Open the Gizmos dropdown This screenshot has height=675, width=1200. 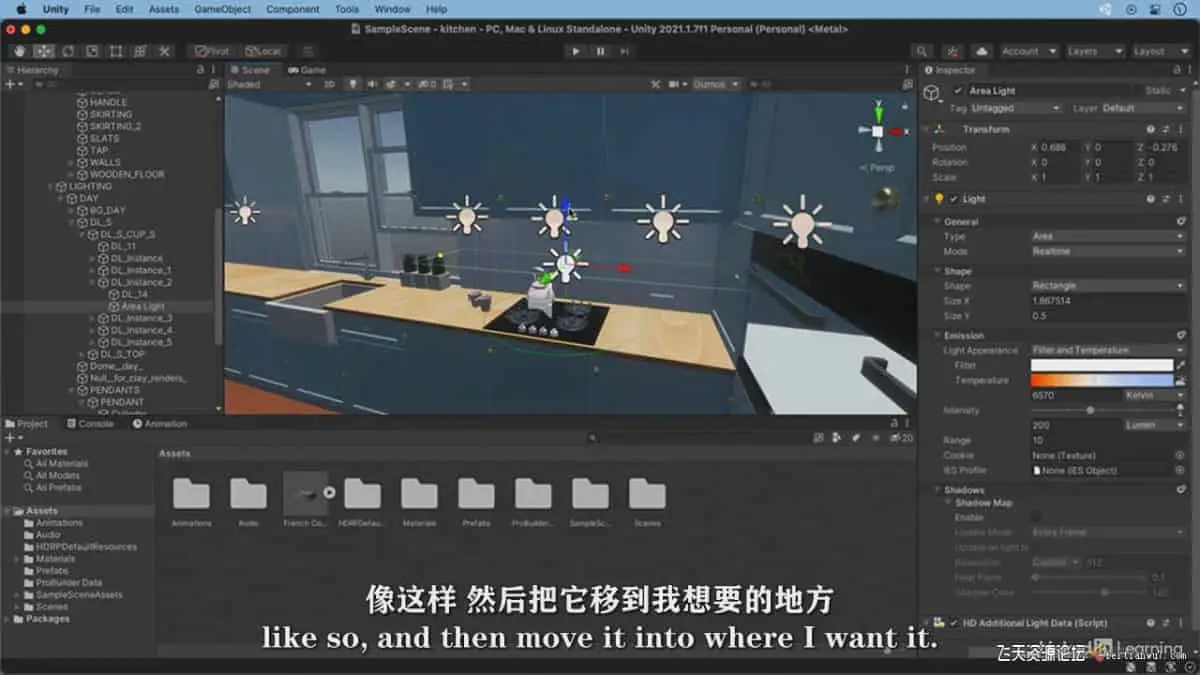(716, 84)
